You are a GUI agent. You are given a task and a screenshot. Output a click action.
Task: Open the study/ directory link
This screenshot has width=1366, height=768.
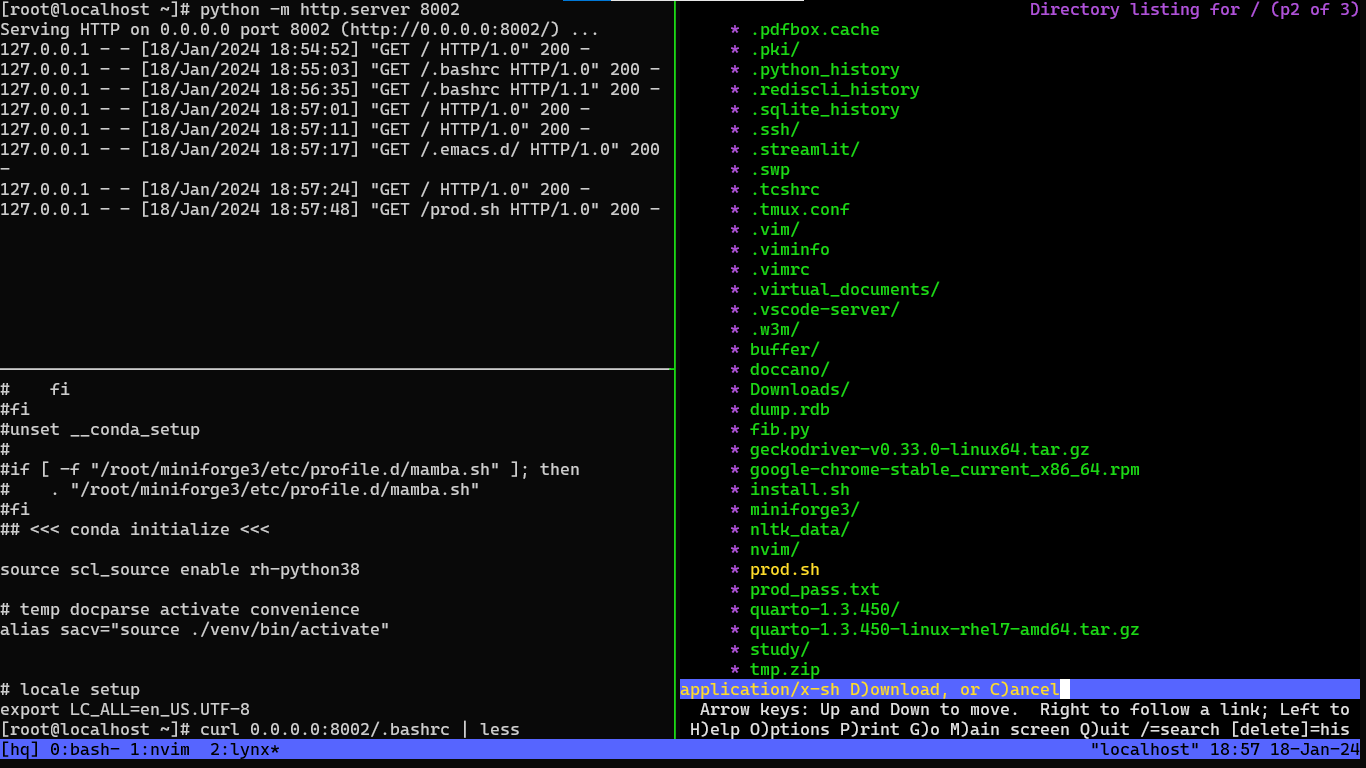point(780,650)
